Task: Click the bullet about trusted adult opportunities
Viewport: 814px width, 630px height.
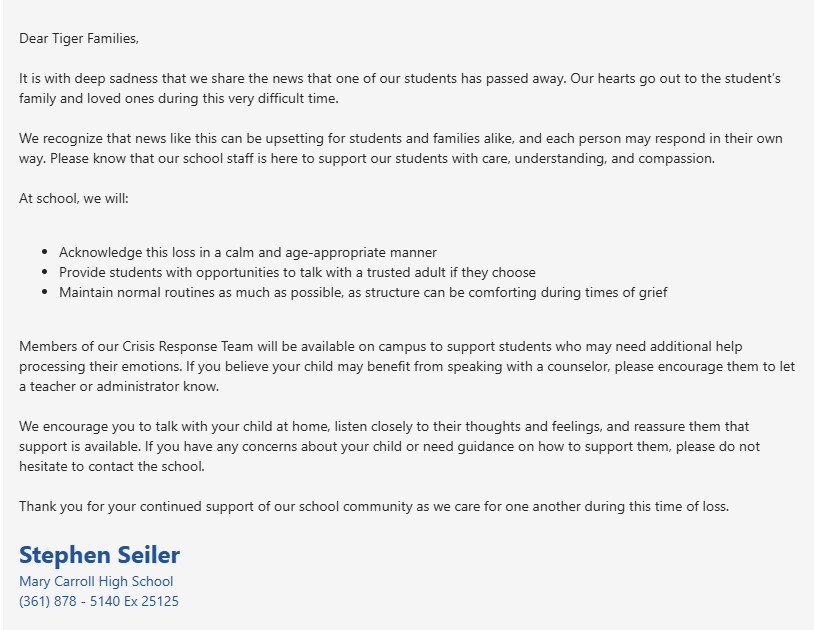Action: click(x=297, y=272)
